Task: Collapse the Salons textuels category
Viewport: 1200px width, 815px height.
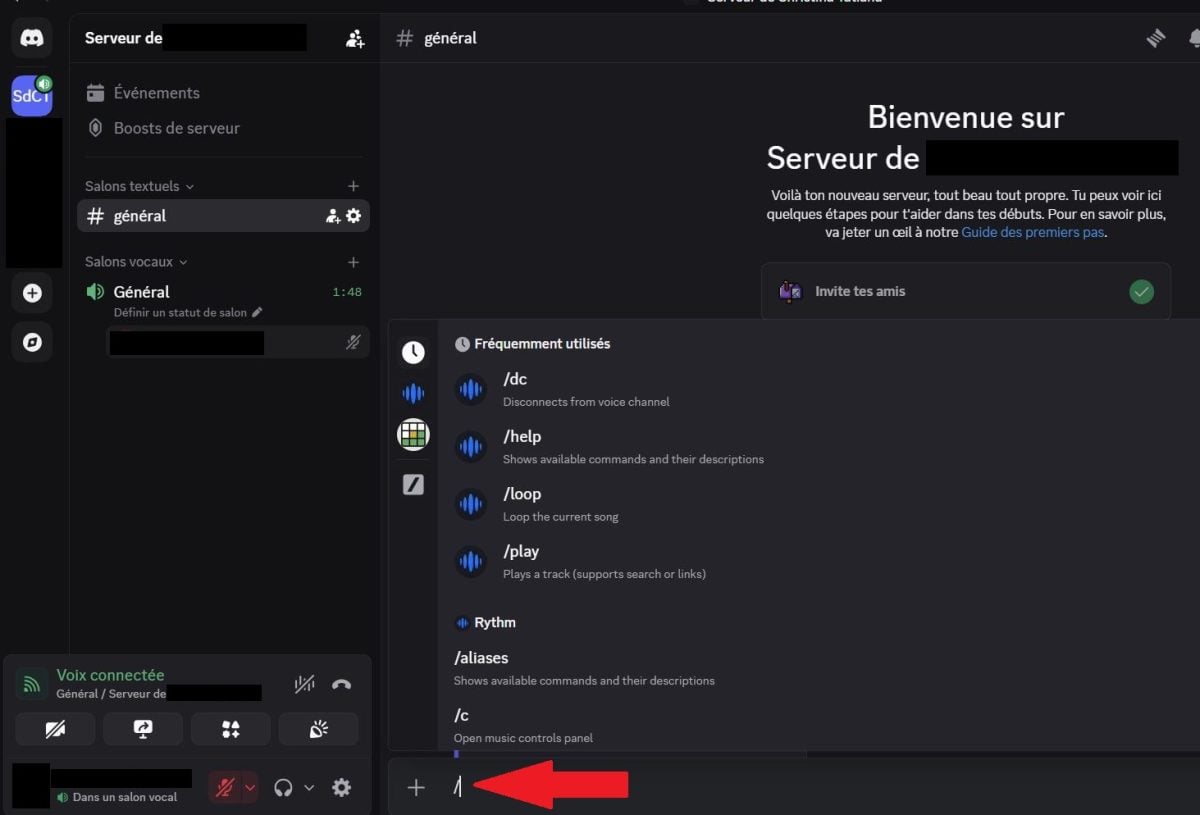Action: pyautogui.click(x=139, y=186)
